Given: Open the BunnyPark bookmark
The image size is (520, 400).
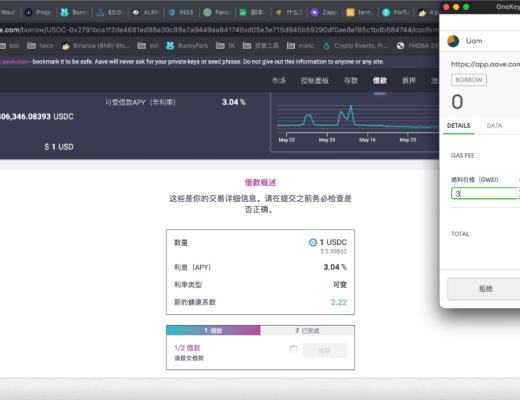Looking at the screenshot, I should click(187, 45).
